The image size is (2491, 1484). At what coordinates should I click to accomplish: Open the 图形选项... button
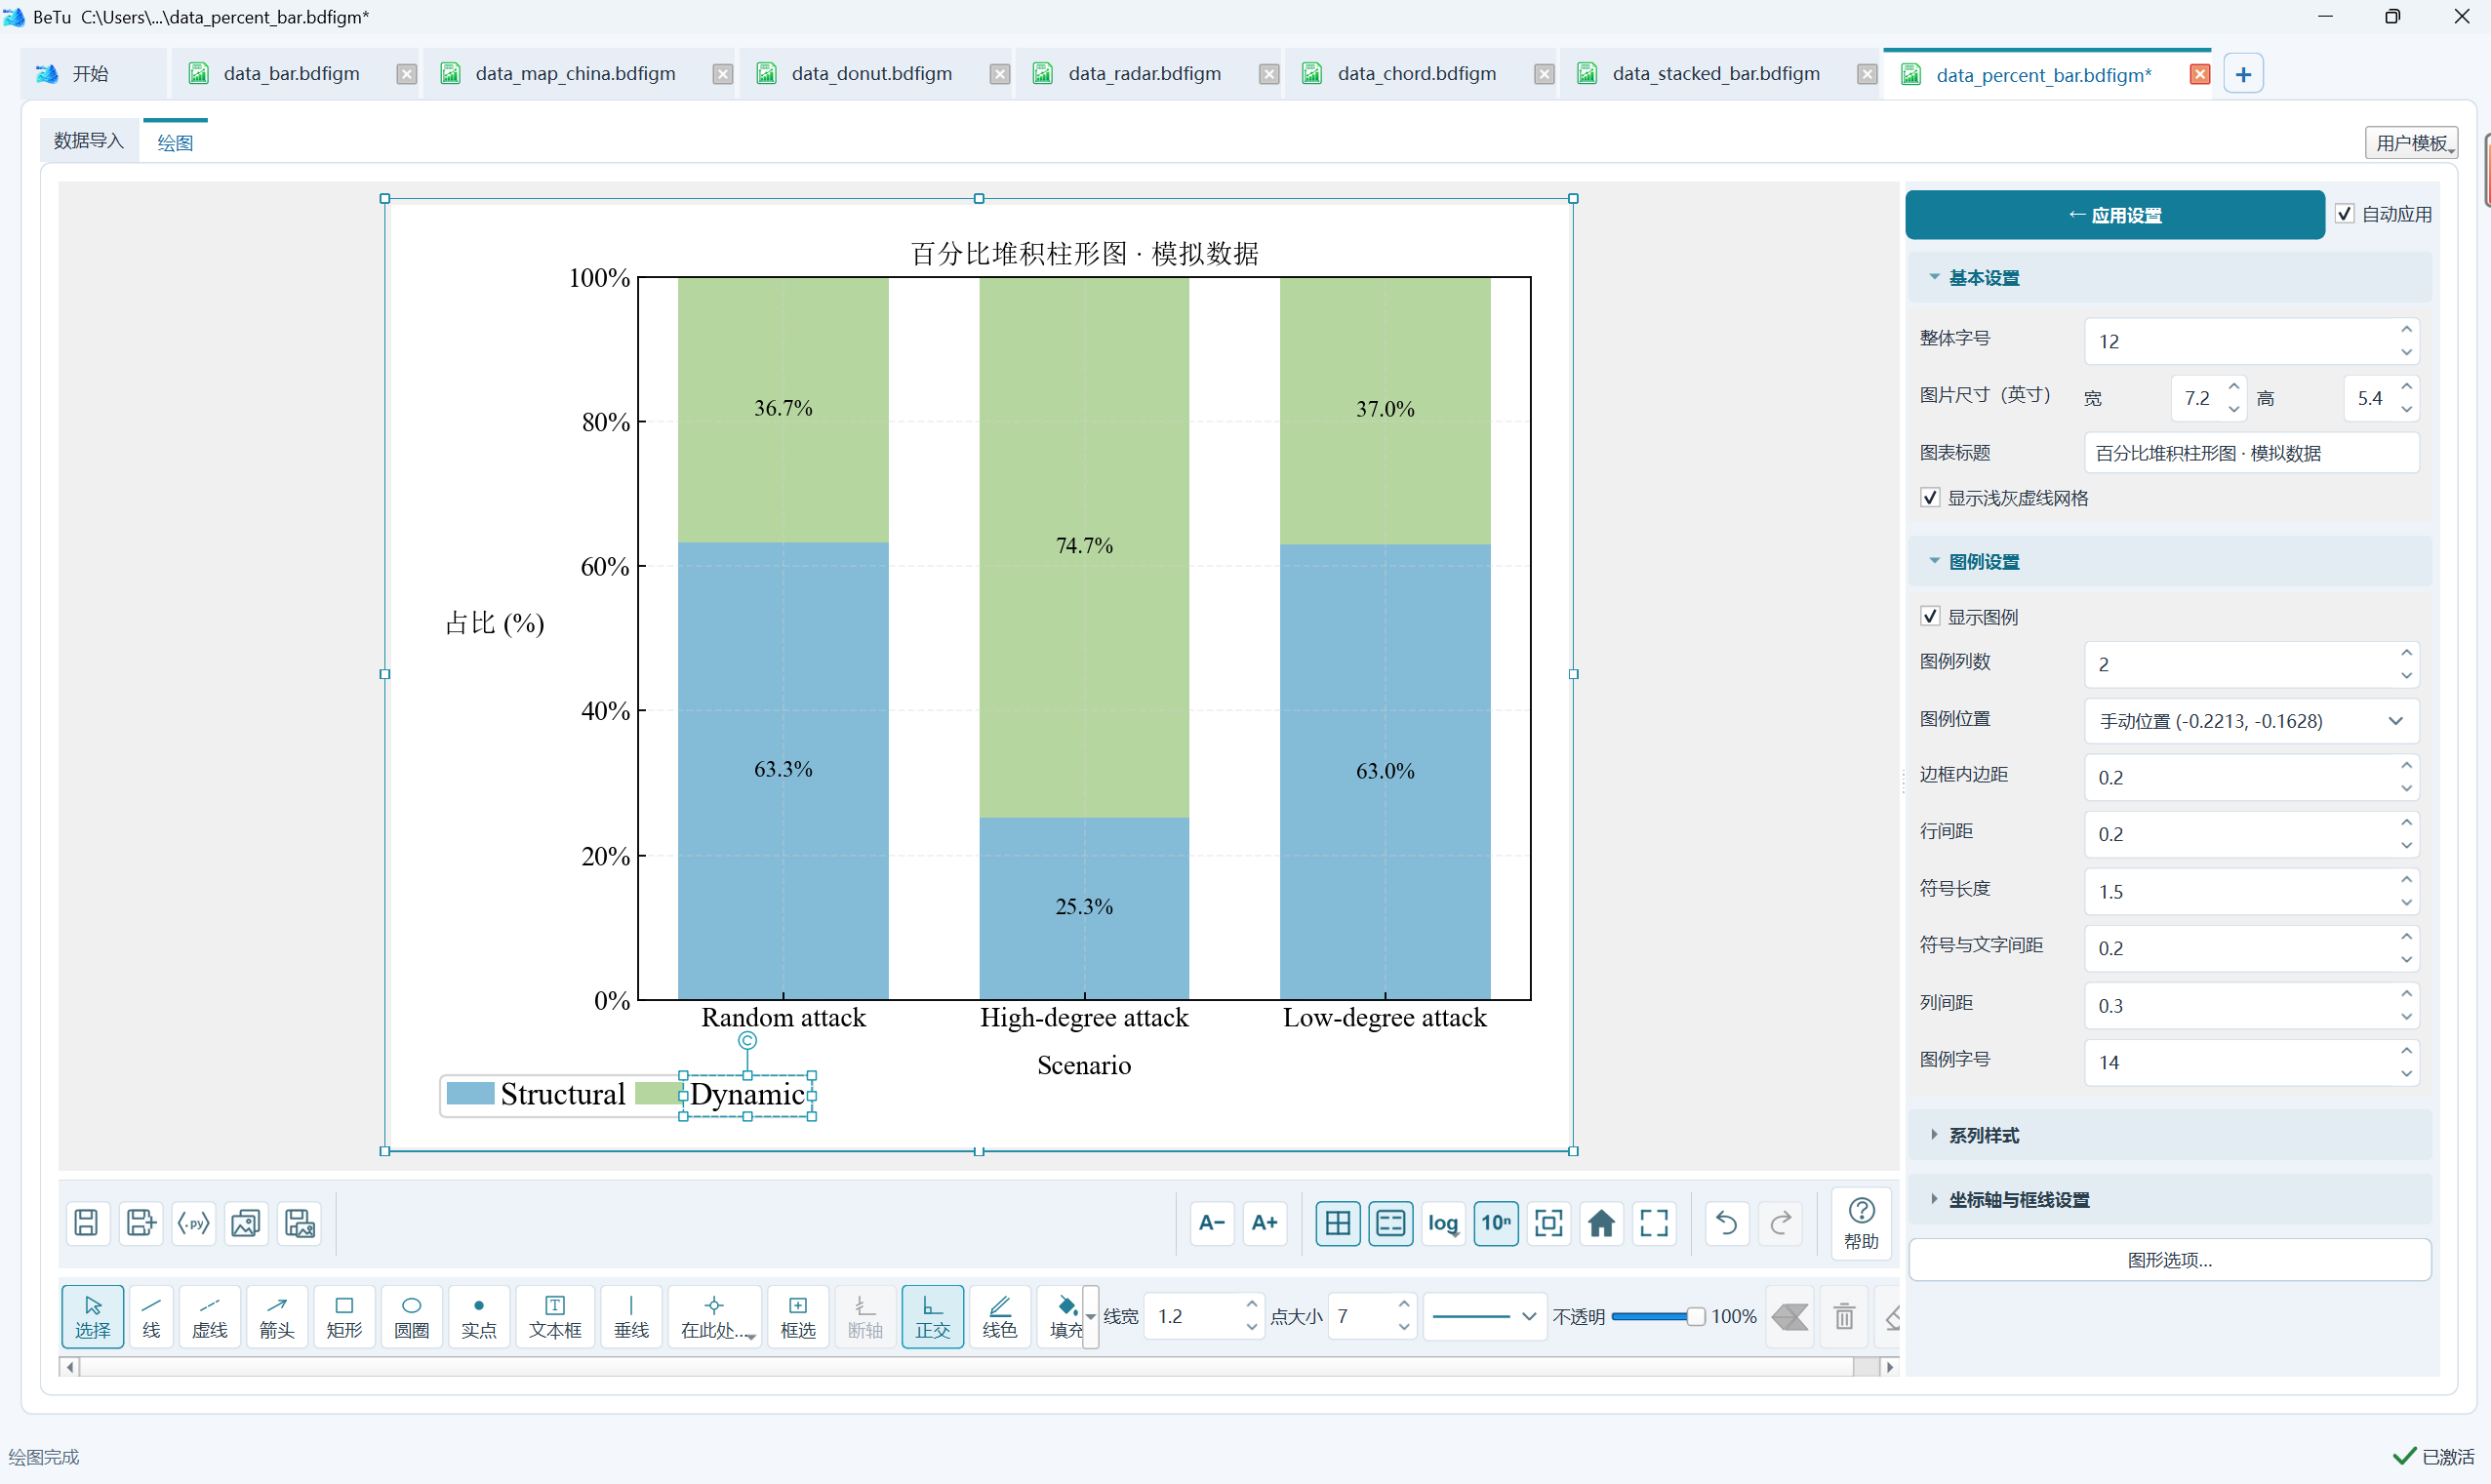click(2169, 1260)
